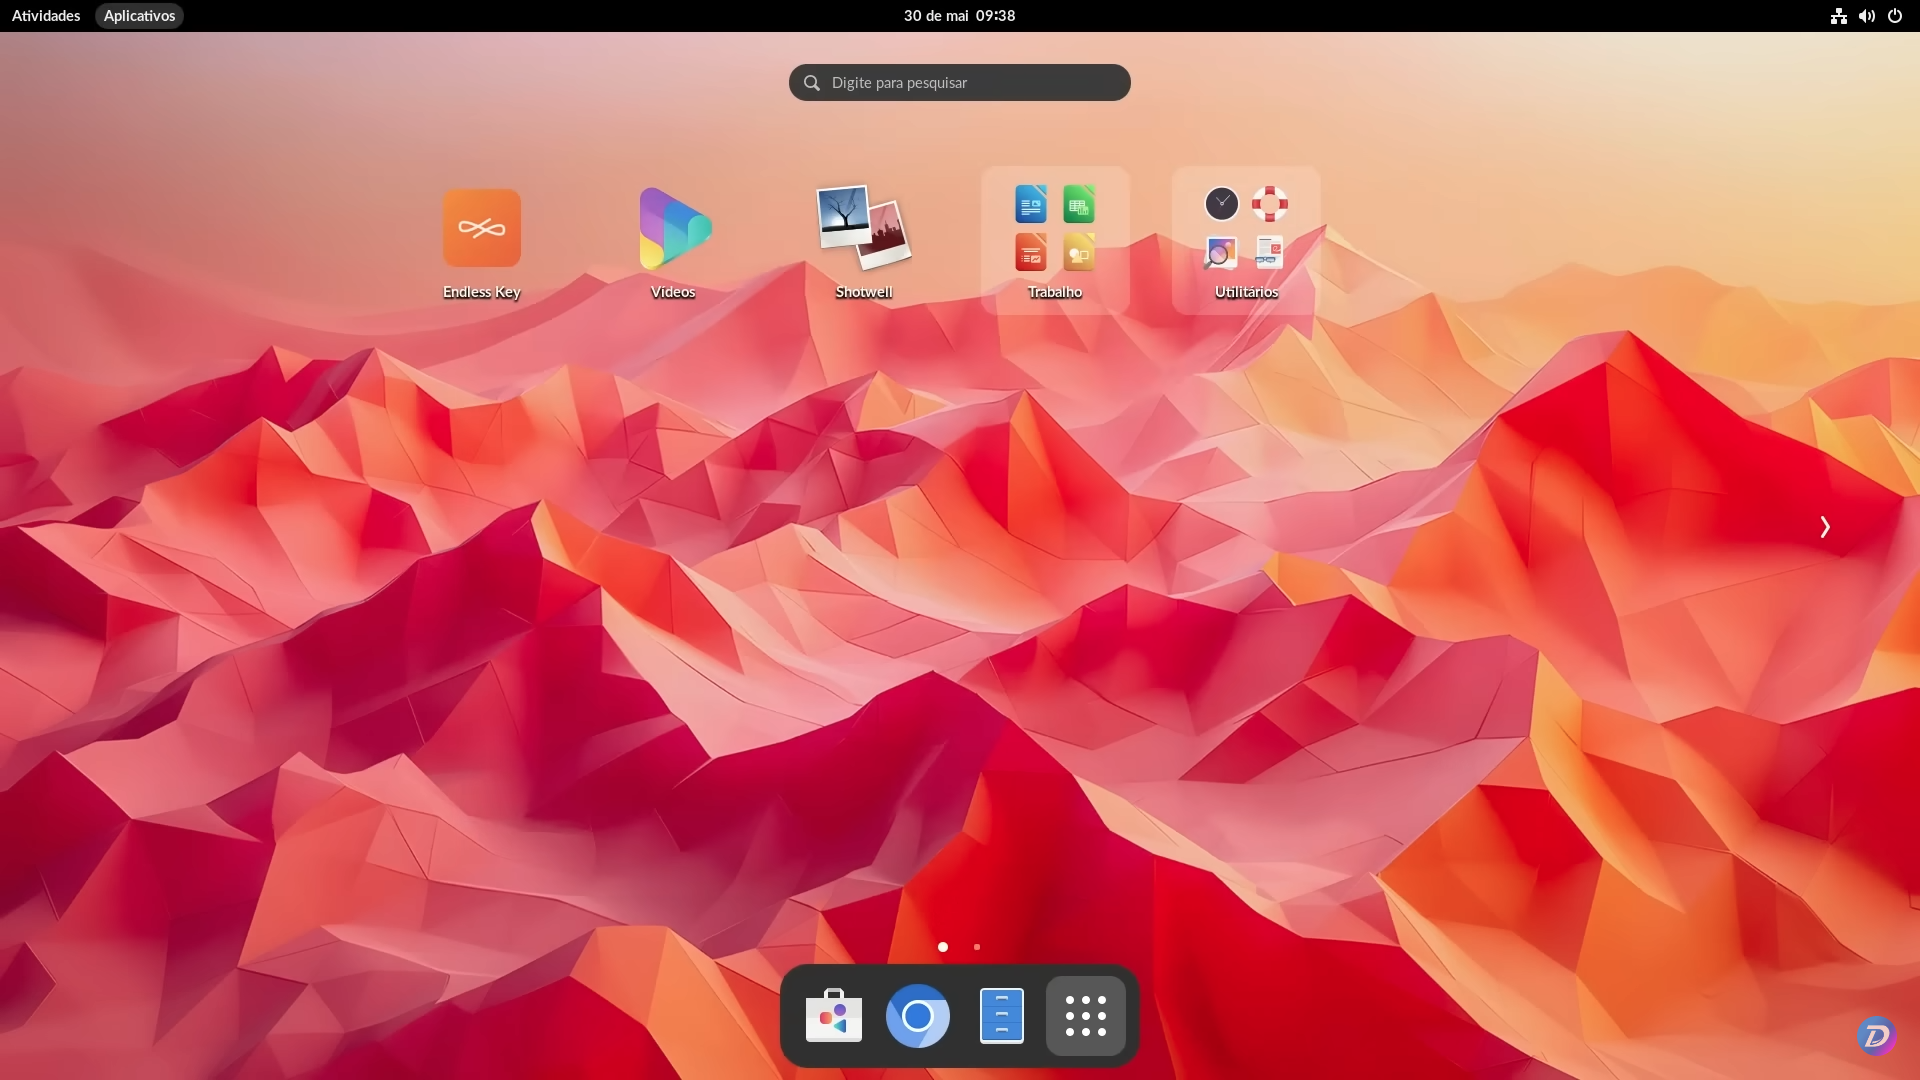
Task: Open Shotwell photo manager
Action: (862, 228)
